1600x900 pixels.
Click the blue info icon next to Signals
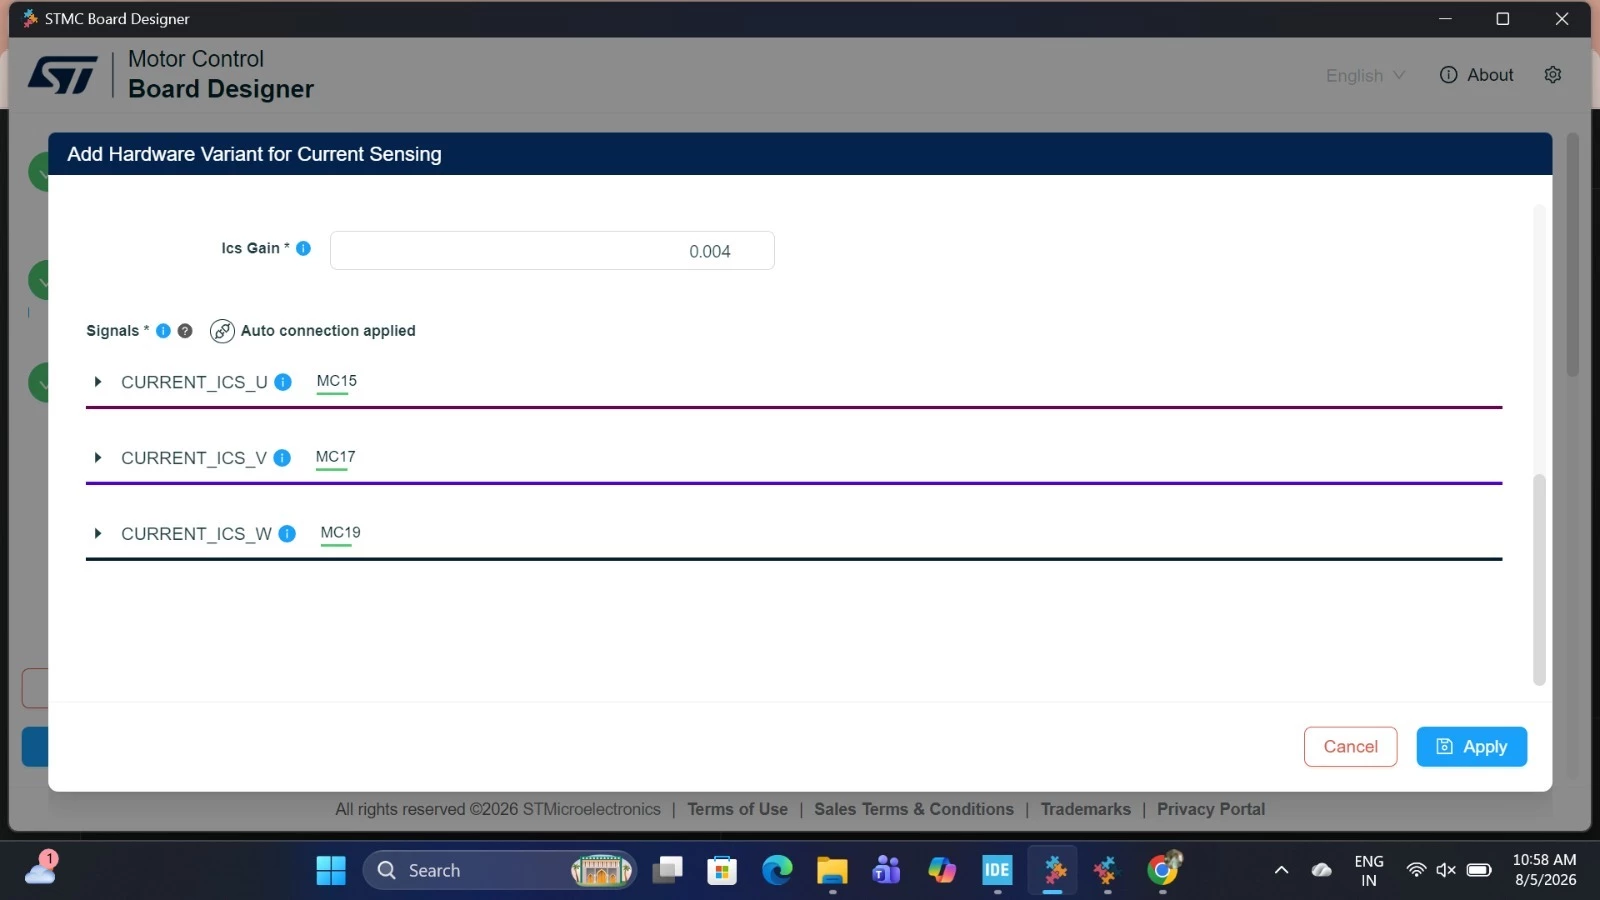click(x=163, y=331)
